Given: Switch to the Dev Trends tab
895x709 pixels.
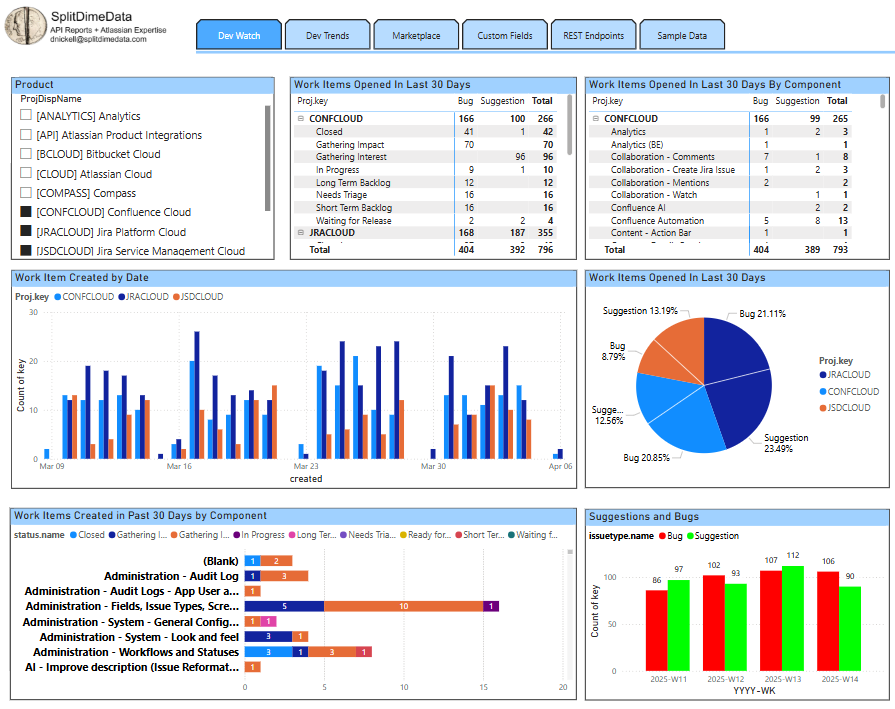Looking at the screenshot, I should coord(327,34).
